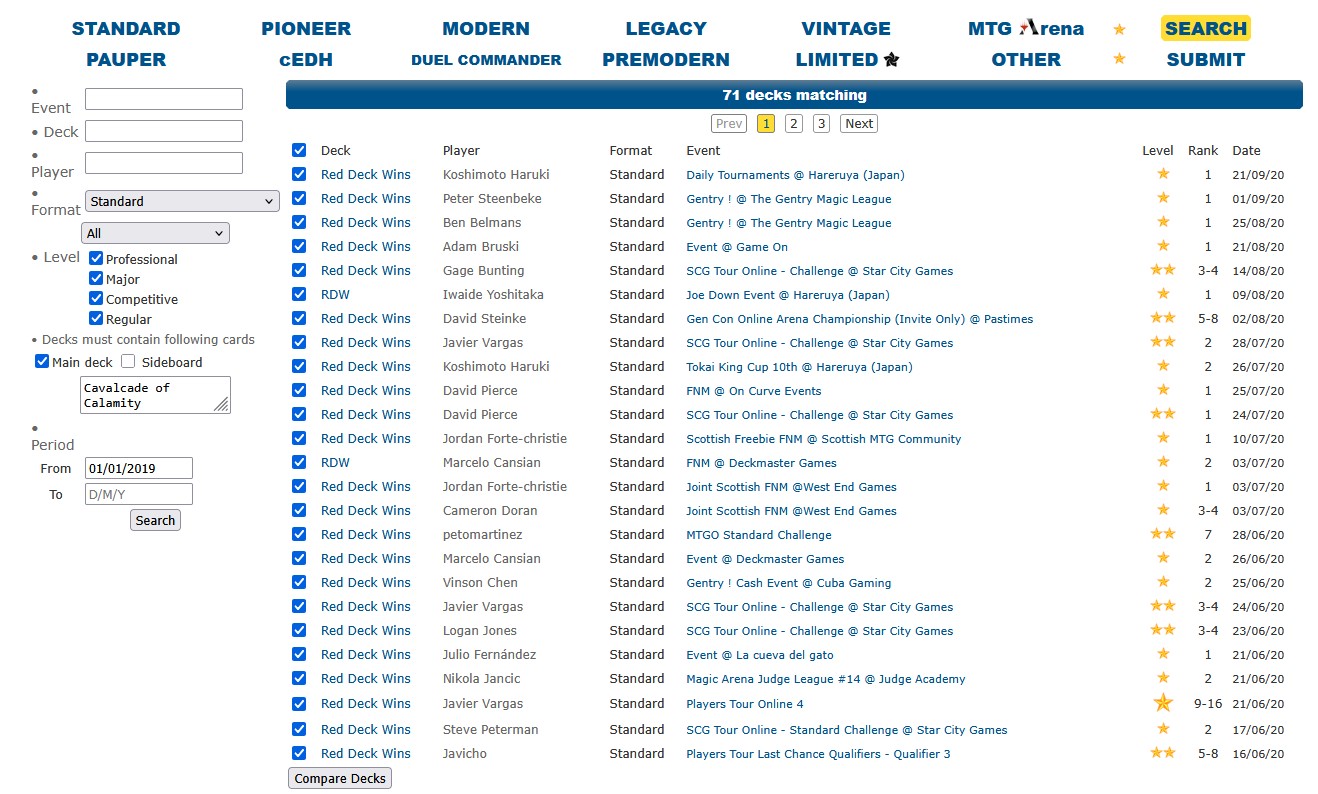1318x794 pixels.
Task: Focus the Event search input field
Action: point(164,99)
